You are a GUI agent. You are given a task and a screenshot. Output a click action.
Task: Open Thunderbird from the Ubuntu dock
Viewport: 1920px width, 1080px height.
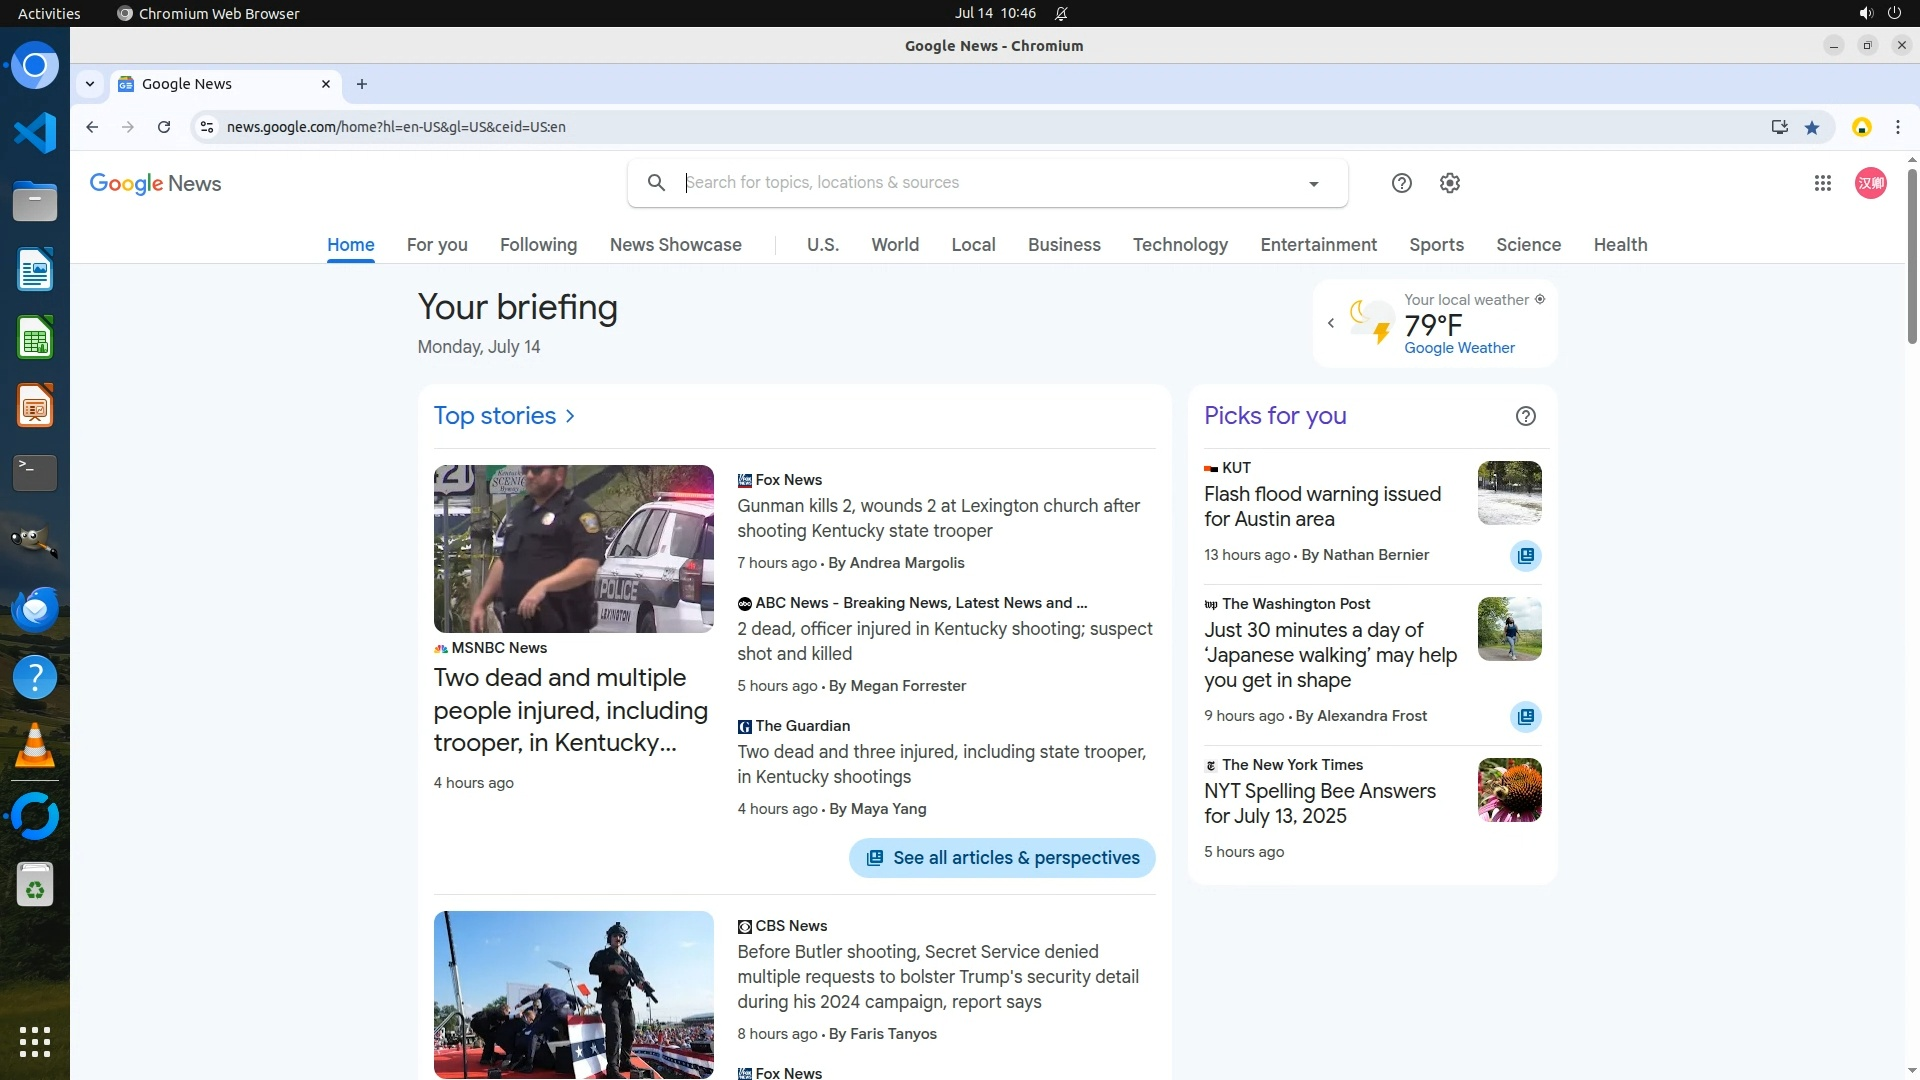(x=35, y=609)
